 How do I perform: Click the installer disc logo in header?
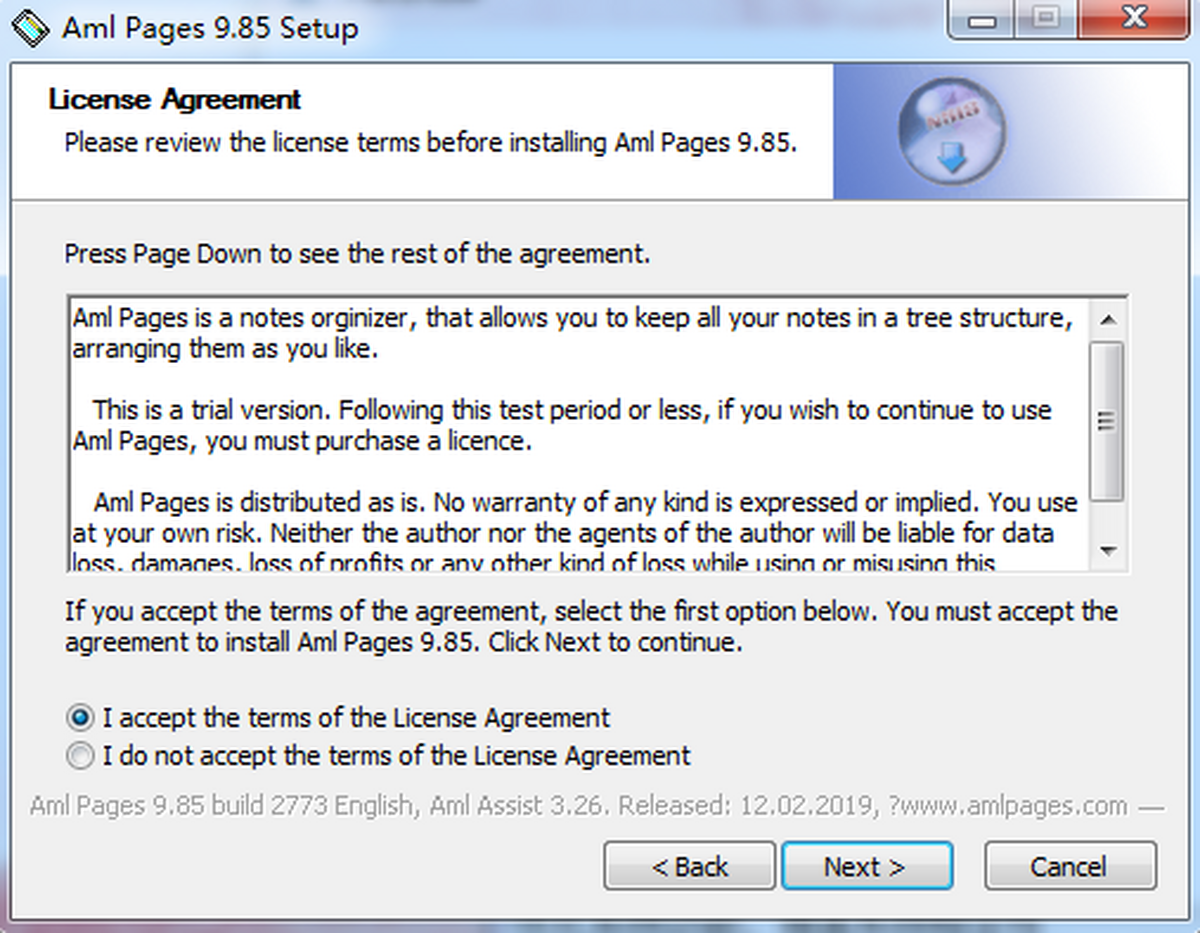tap(952, 131)
